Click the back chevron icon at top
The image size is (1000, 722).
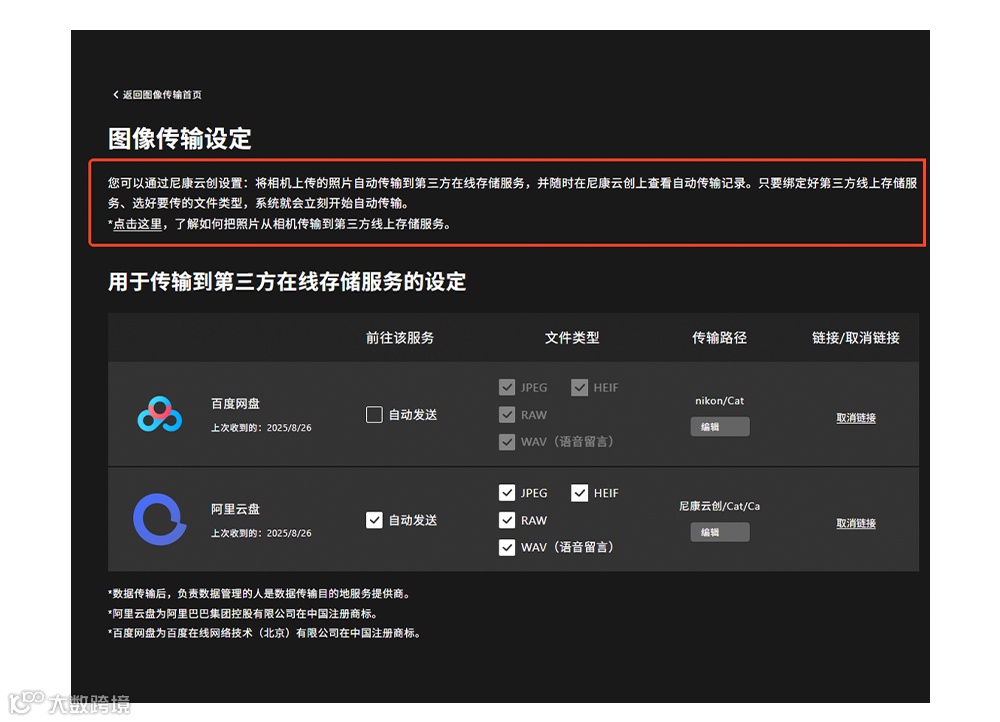pyautogui.click(x=115, y=94)
